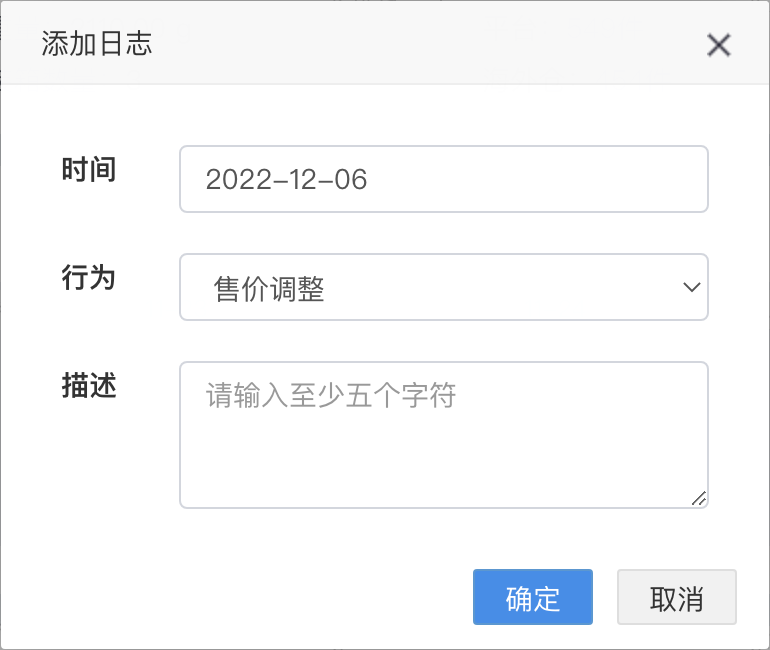
Task: Click the 添加日志 dialog title text
Action: click(97, 44)
